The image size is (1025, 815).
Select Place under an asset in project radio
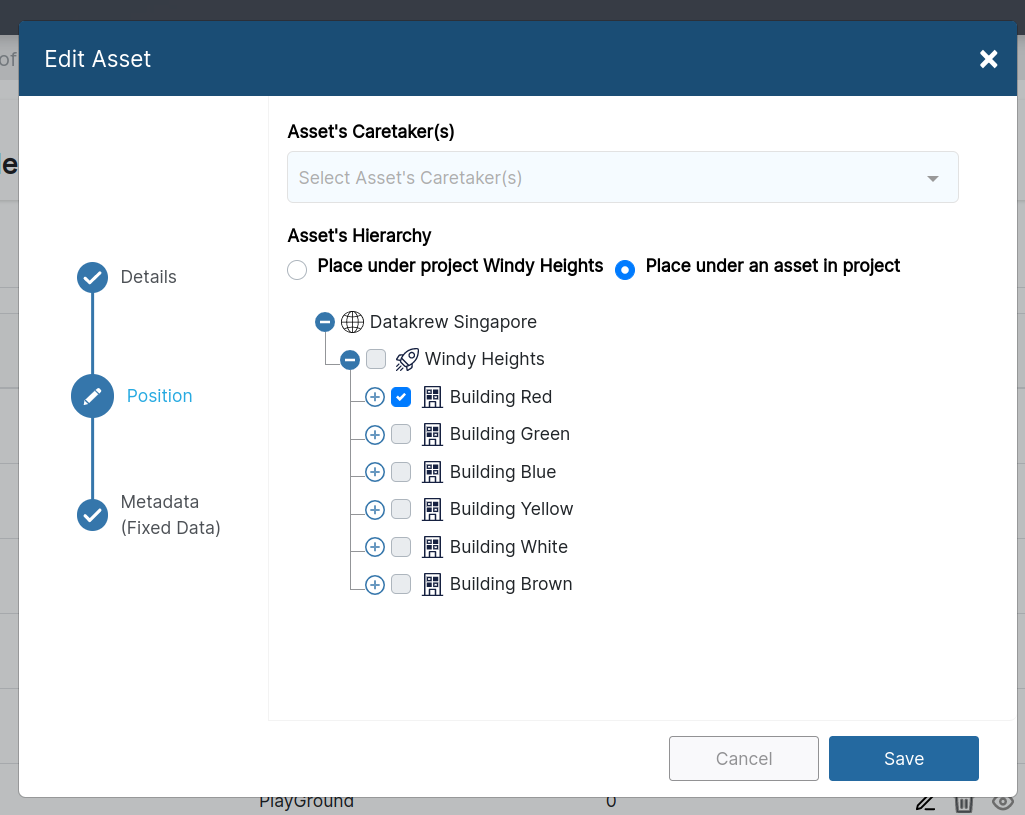click(x=625, y=269)
